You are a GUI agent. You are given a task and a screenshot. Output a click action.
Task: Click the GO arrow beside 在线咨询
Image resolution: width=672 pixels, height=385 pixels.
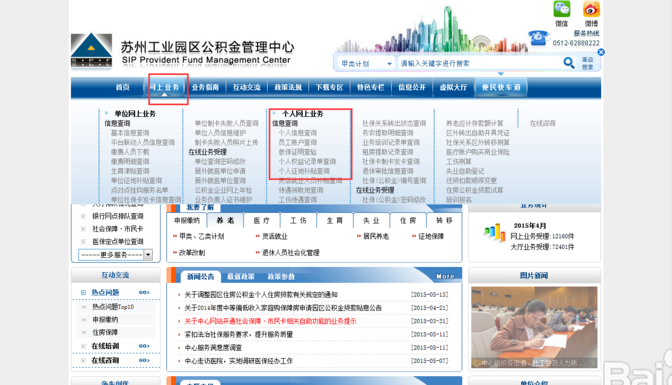[x=144, y=360]
